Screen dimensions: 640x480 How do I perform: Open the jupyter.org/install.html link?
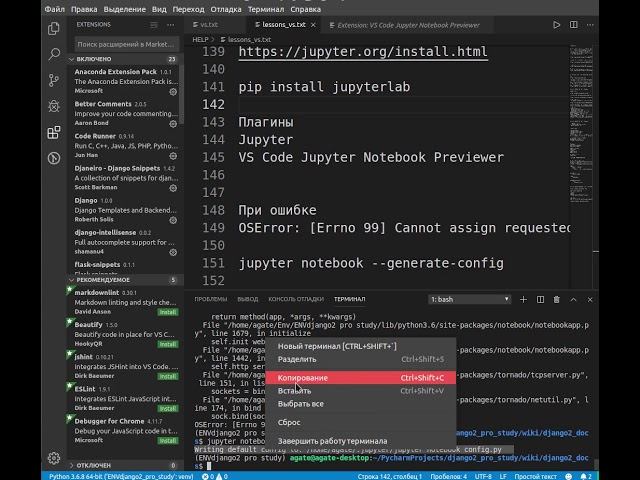(x=363, y=52)
